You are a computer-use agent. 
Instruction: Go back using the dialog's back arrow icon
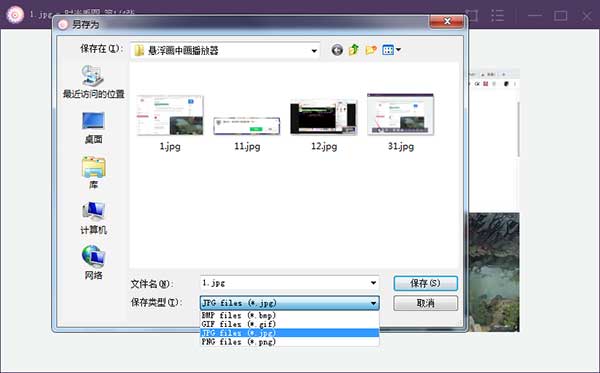pyautogui.click(x=337, y=50)
